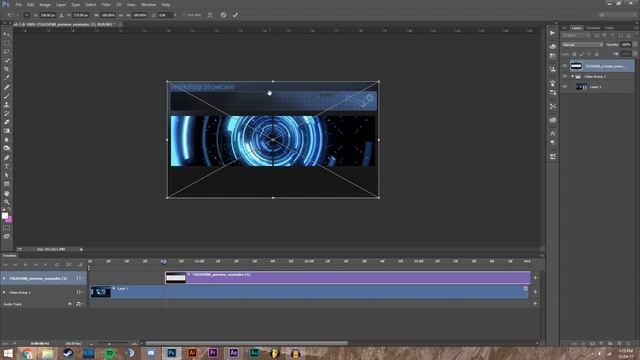
Task: Open the tools scissors icon in right dock
Action: 553,106
